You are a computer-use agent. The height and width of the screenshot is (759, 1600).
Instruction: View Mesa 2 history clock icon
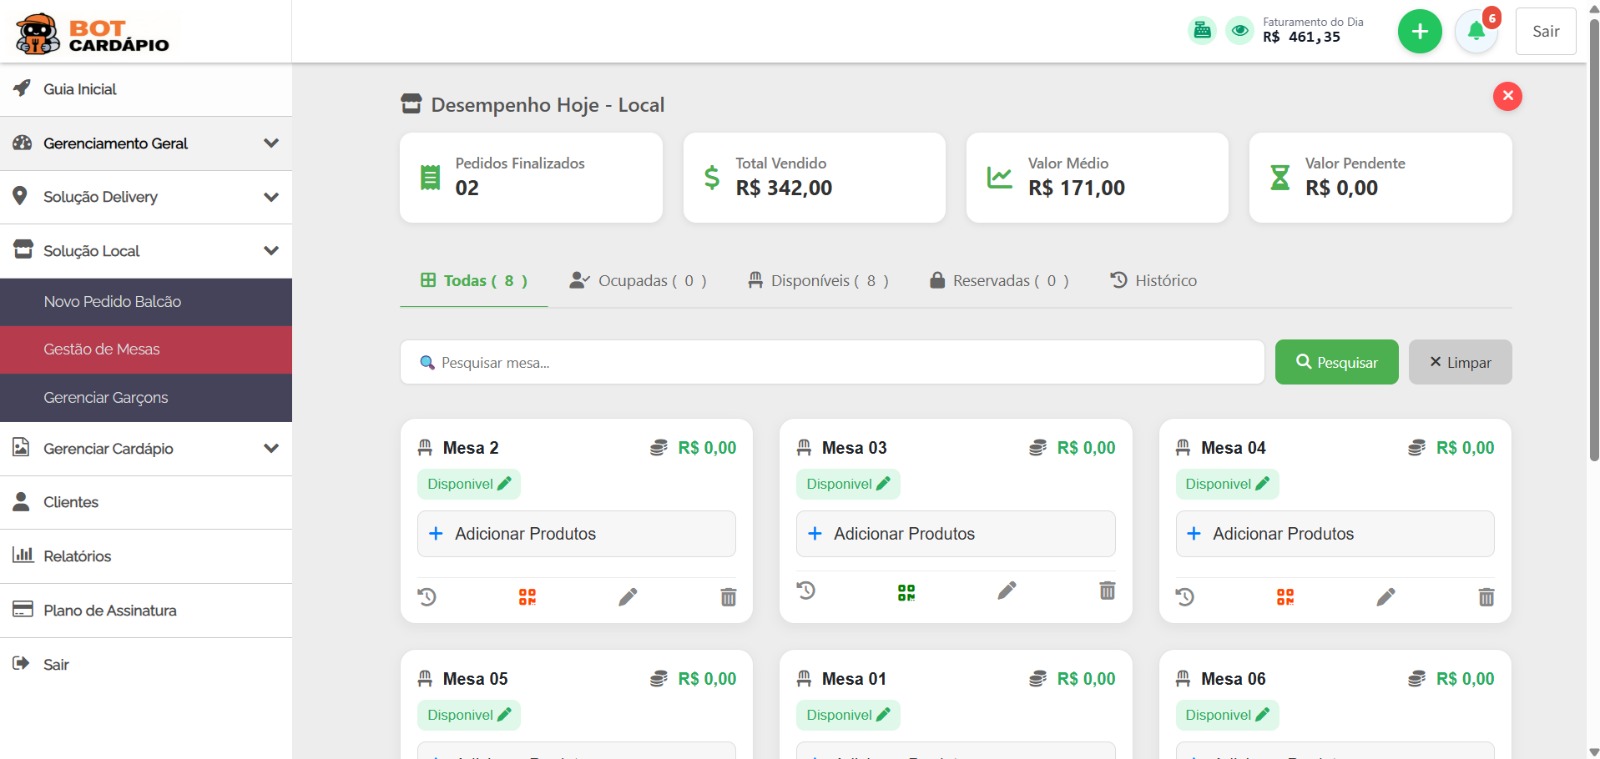pyautogui.click(x=427, y=597)
